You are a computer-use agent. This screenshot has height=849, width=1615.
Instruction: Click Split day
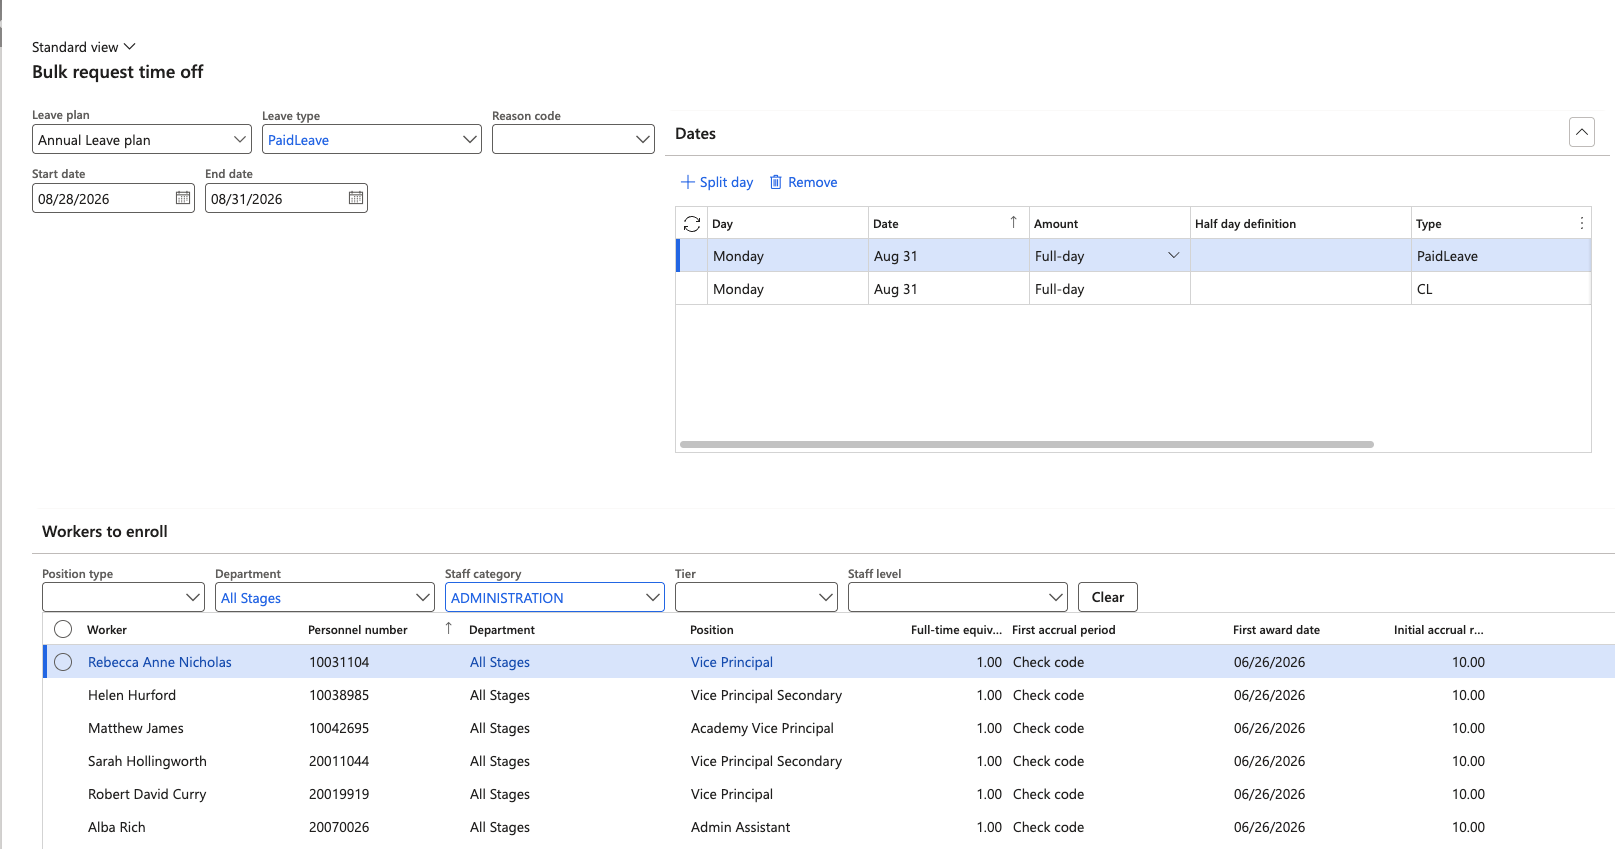pyautogui.click(x=717, y=182)
